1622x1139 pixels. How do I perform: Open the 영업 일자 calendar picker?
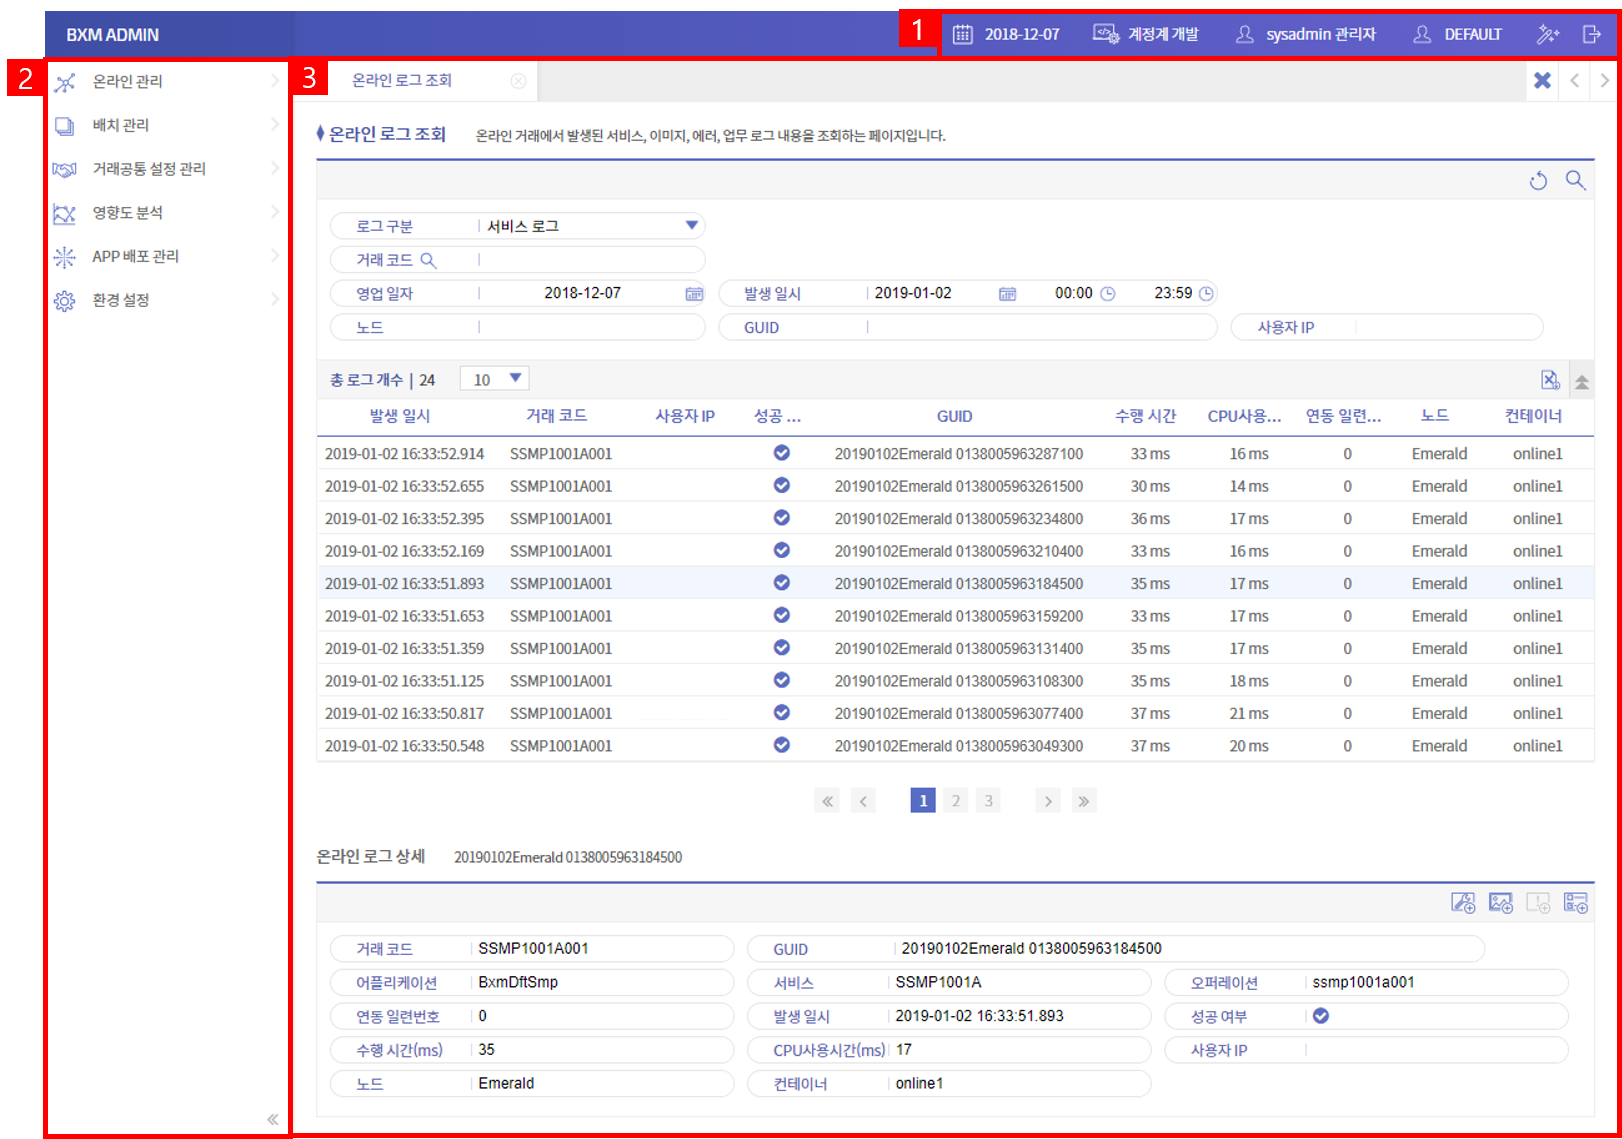(694, 293)
